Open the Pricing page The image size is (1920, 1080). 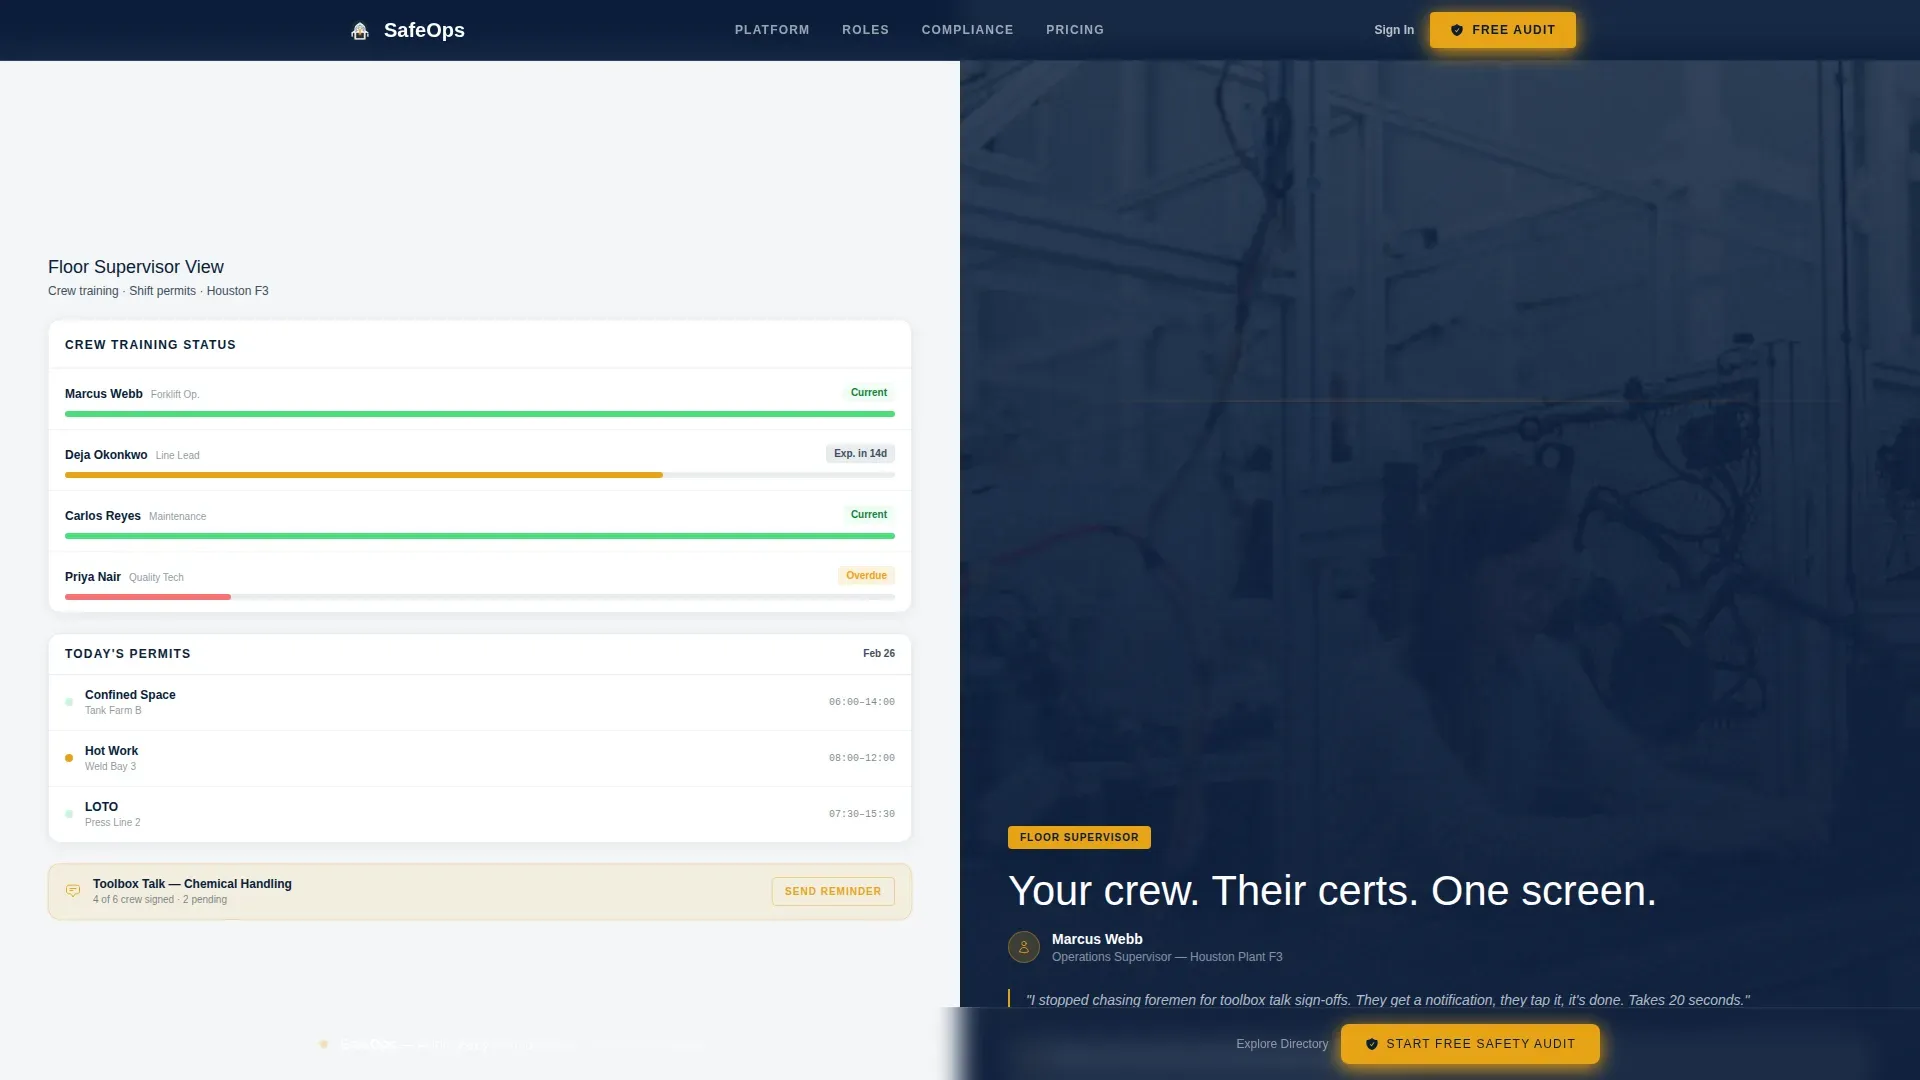(1075, 30)
